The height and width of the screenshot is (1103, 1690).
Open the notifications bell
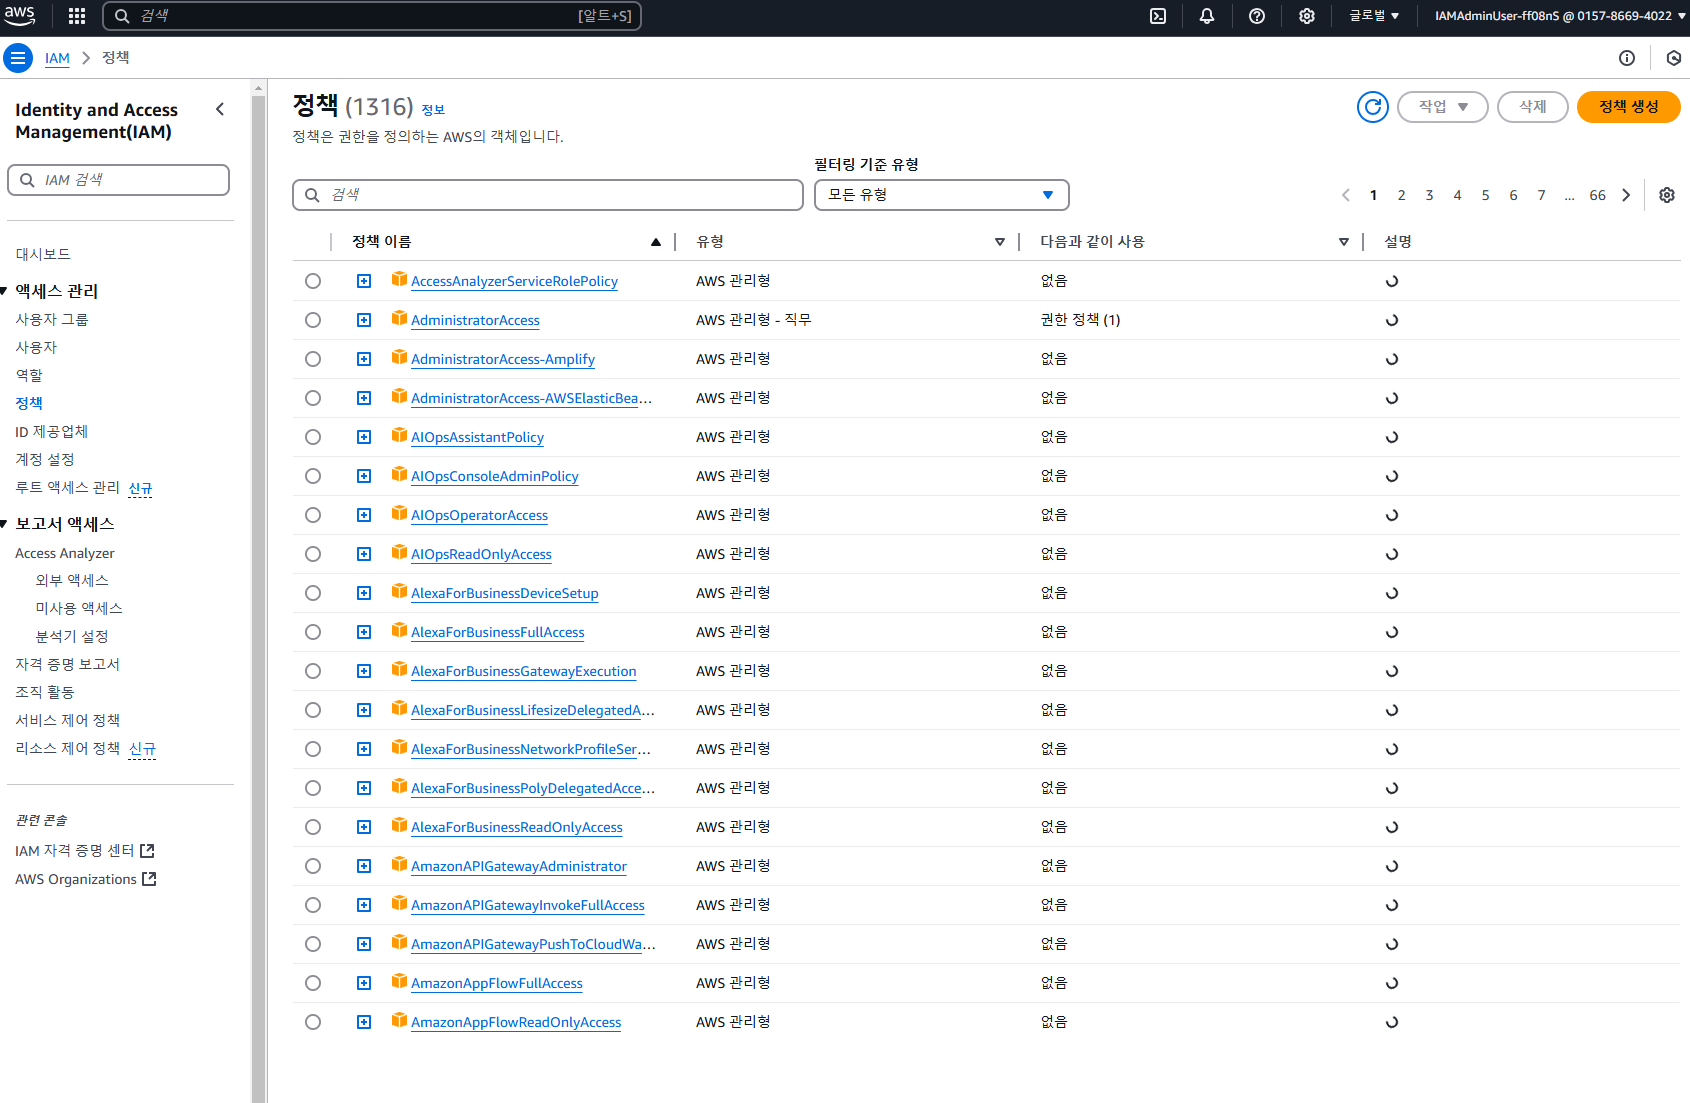point(1207,16)
